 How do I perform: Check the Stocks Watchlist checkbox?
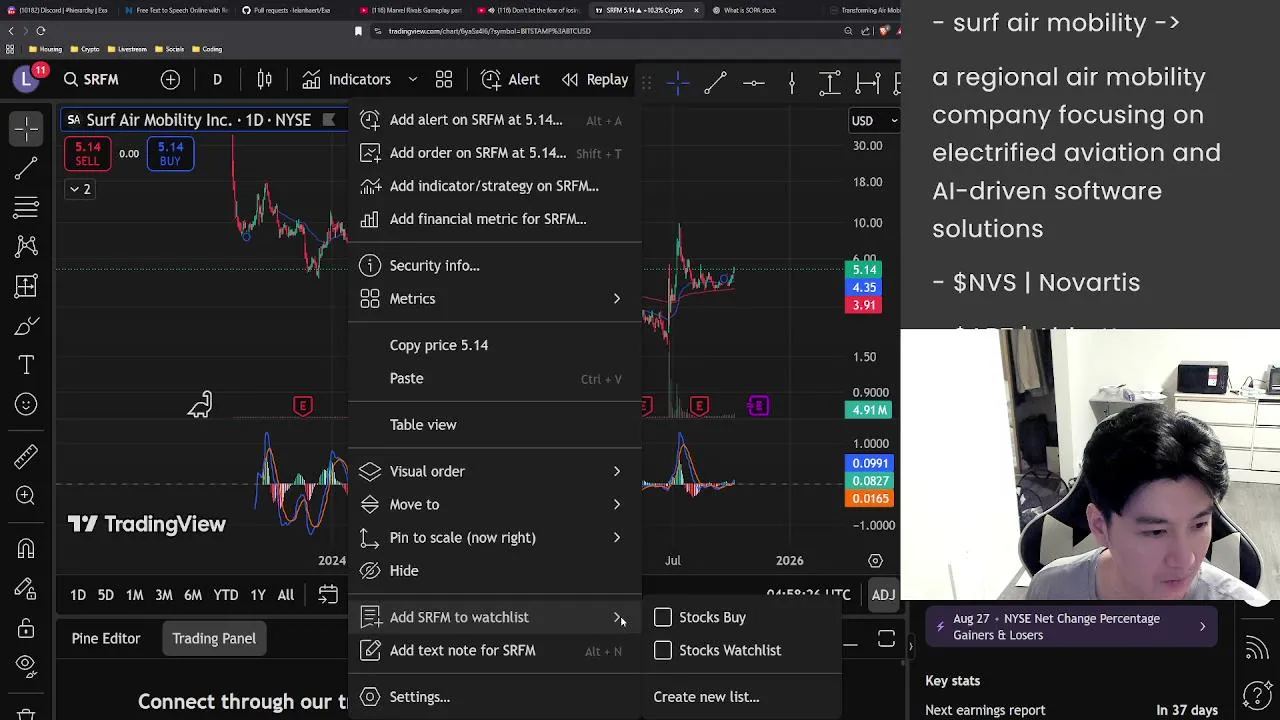[x=663, y=650]
